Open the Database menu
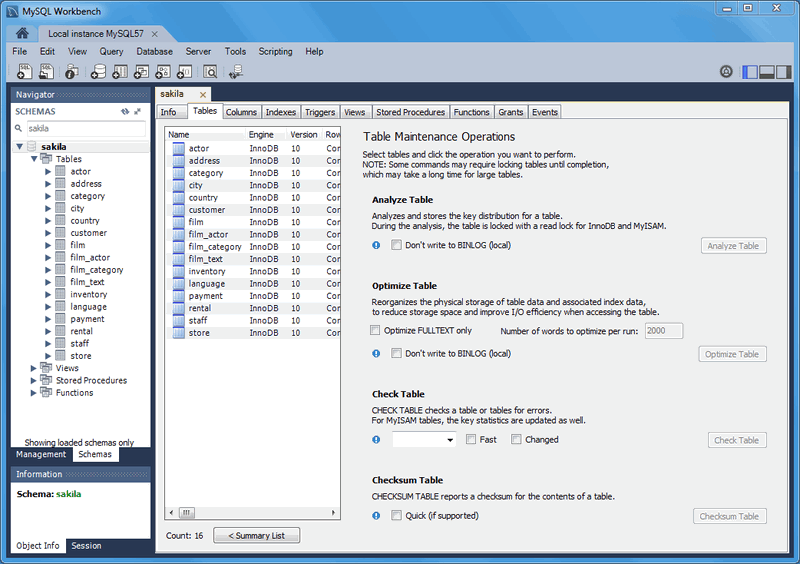800x564 pixels. click(154, 51)
